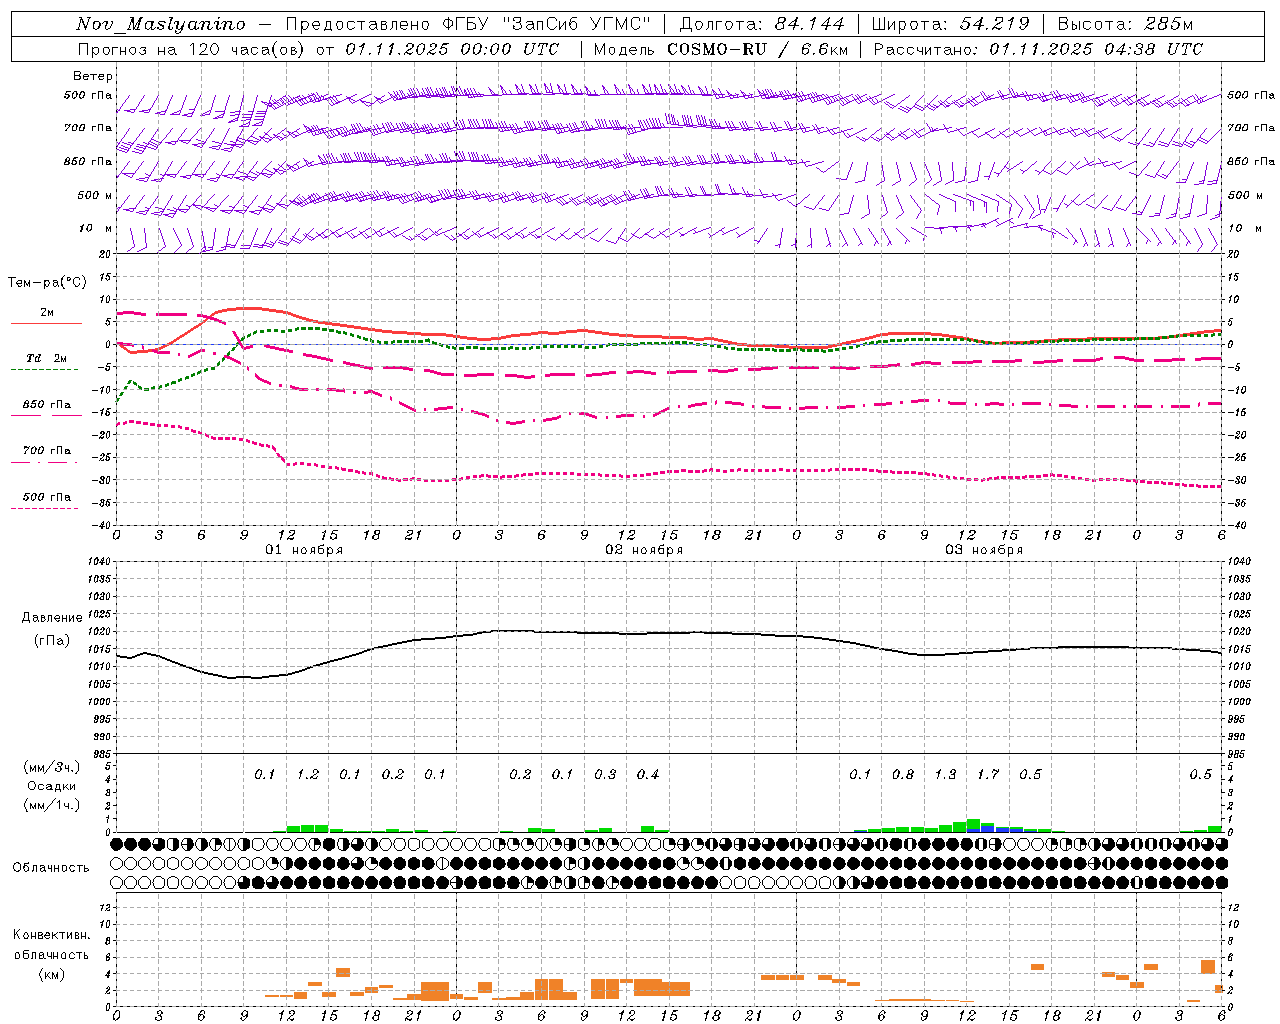The width and height of the screenshot is (1280, 1024).
Task: Click the 03 ноября date label
Action: click(984, 550)
